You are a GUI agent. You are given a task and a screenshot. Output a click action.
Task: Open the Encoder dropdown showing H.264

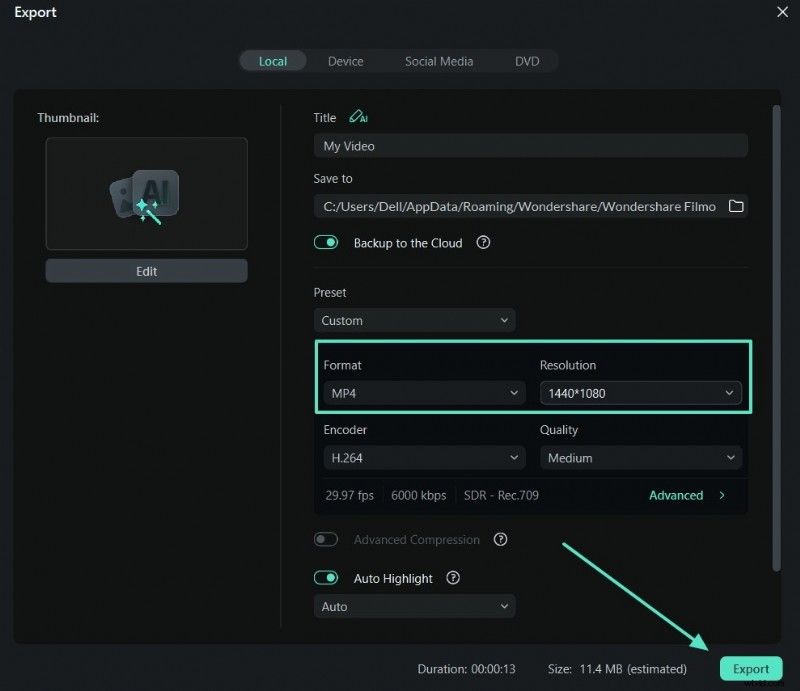pos(422,457)
